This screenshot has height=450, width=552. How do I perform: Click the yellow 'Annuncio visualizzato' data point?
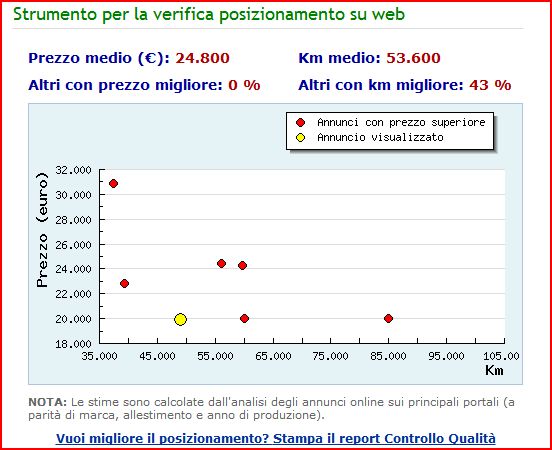[x=180, y=319]
